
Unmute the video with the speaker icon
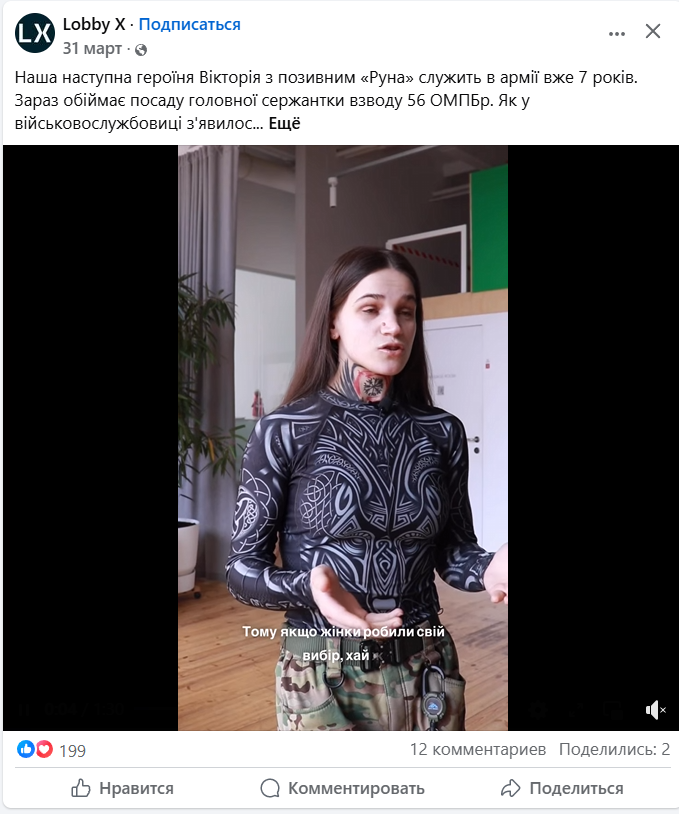(x=656, y=710)
